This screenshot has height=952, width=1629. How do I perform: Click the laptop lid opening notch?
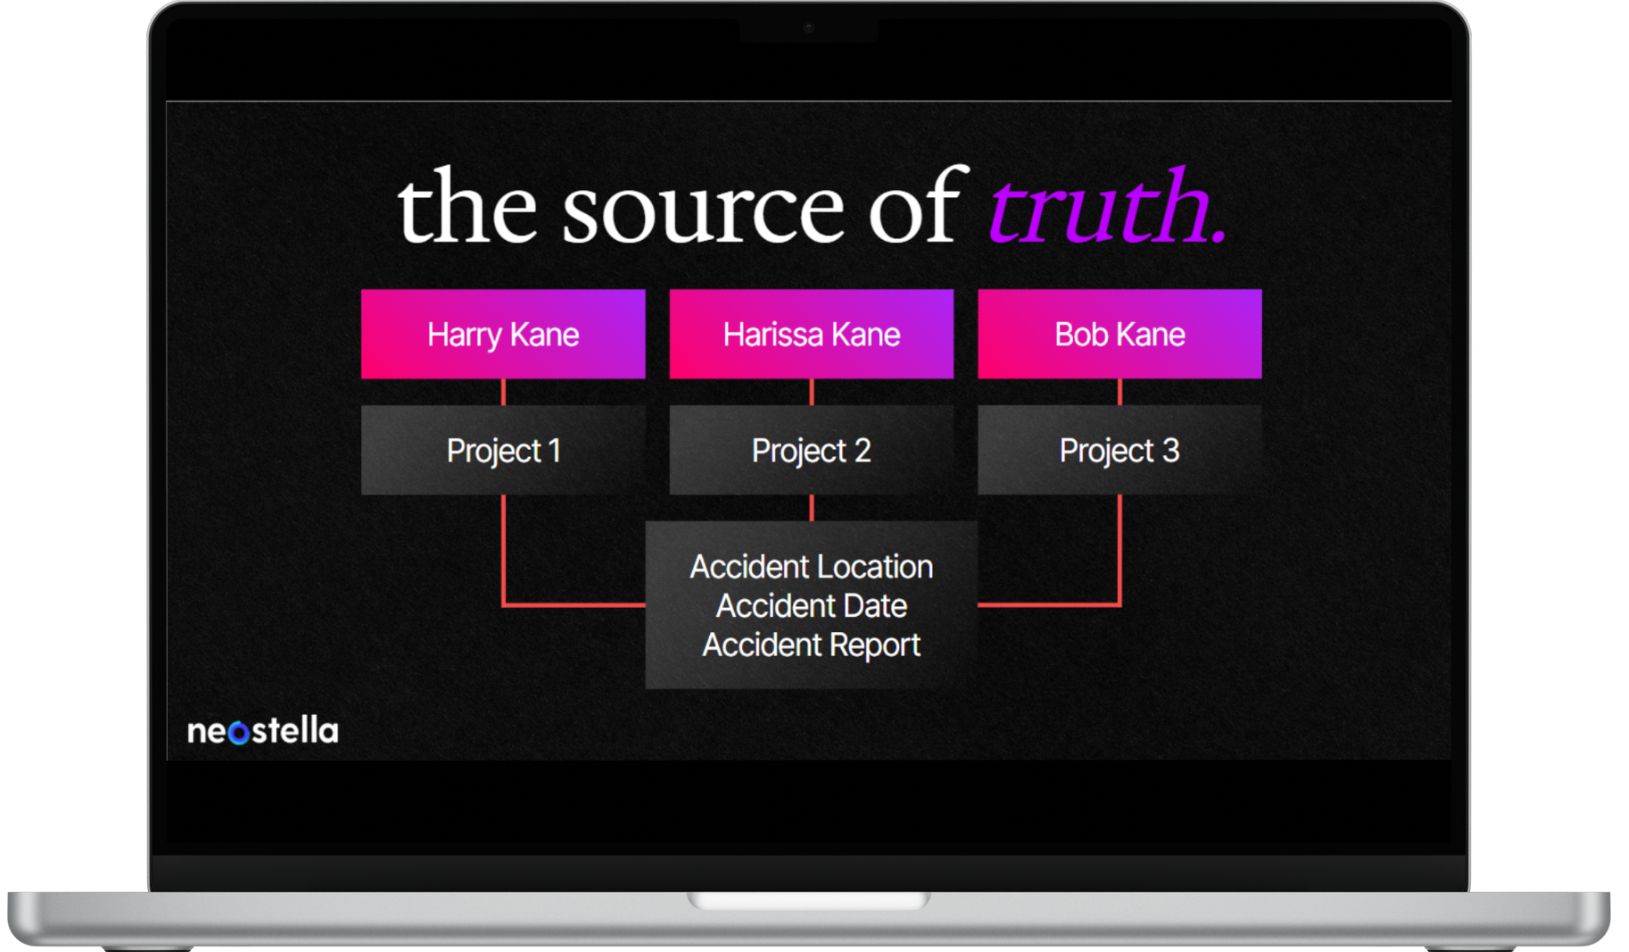pos(809,901)
